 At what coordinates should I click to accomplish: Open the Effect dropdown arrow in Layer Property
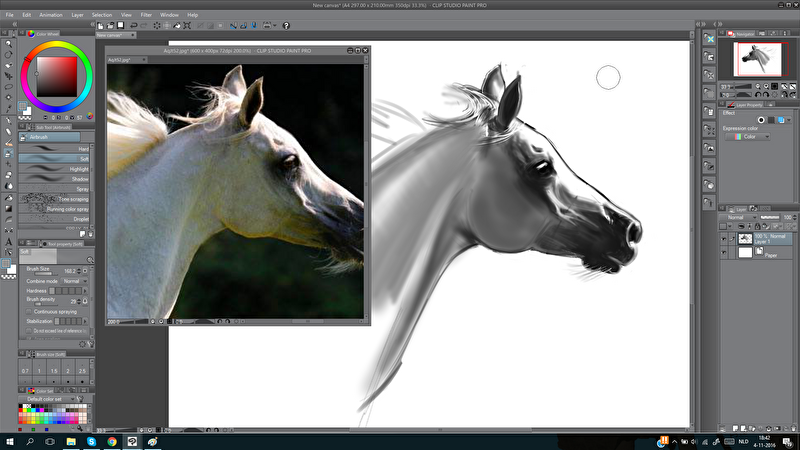click(789, 120)
